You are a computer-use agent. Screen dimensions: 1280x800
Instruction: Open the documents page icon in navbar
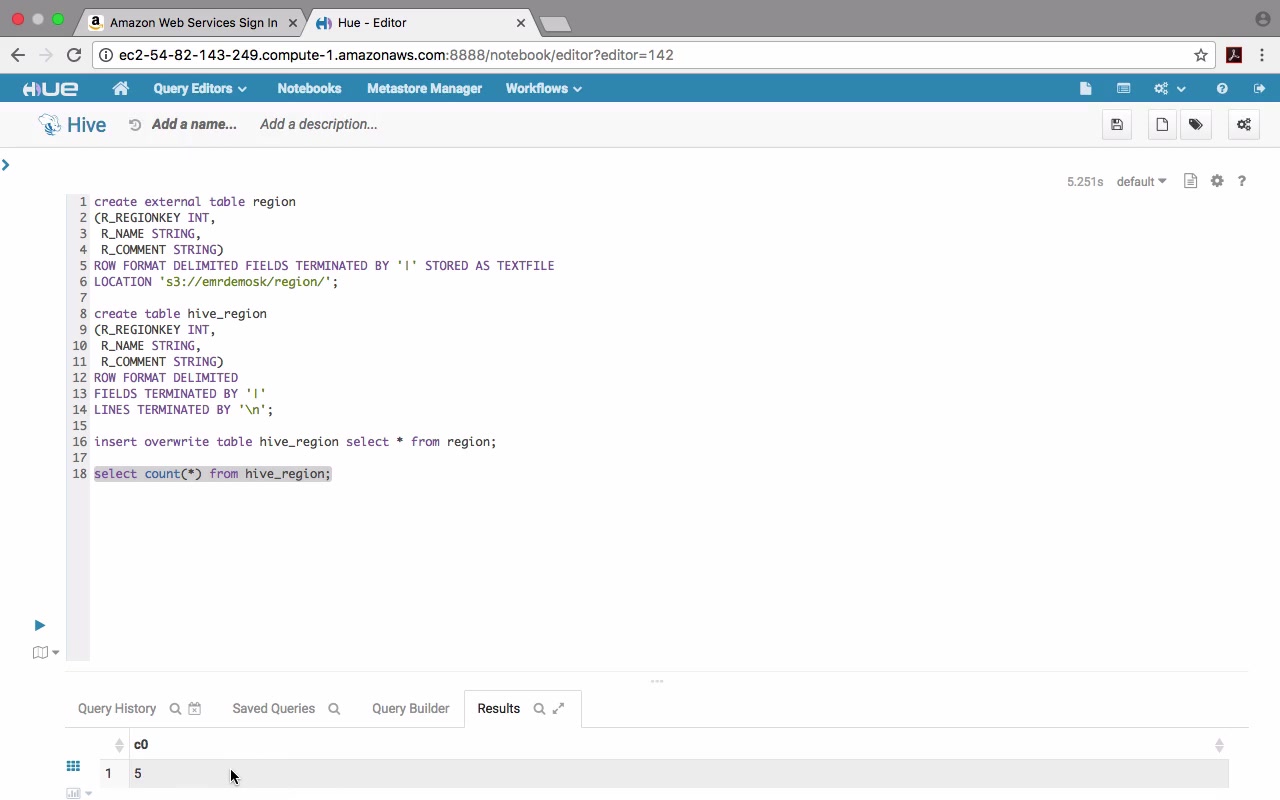(1085, 88)
